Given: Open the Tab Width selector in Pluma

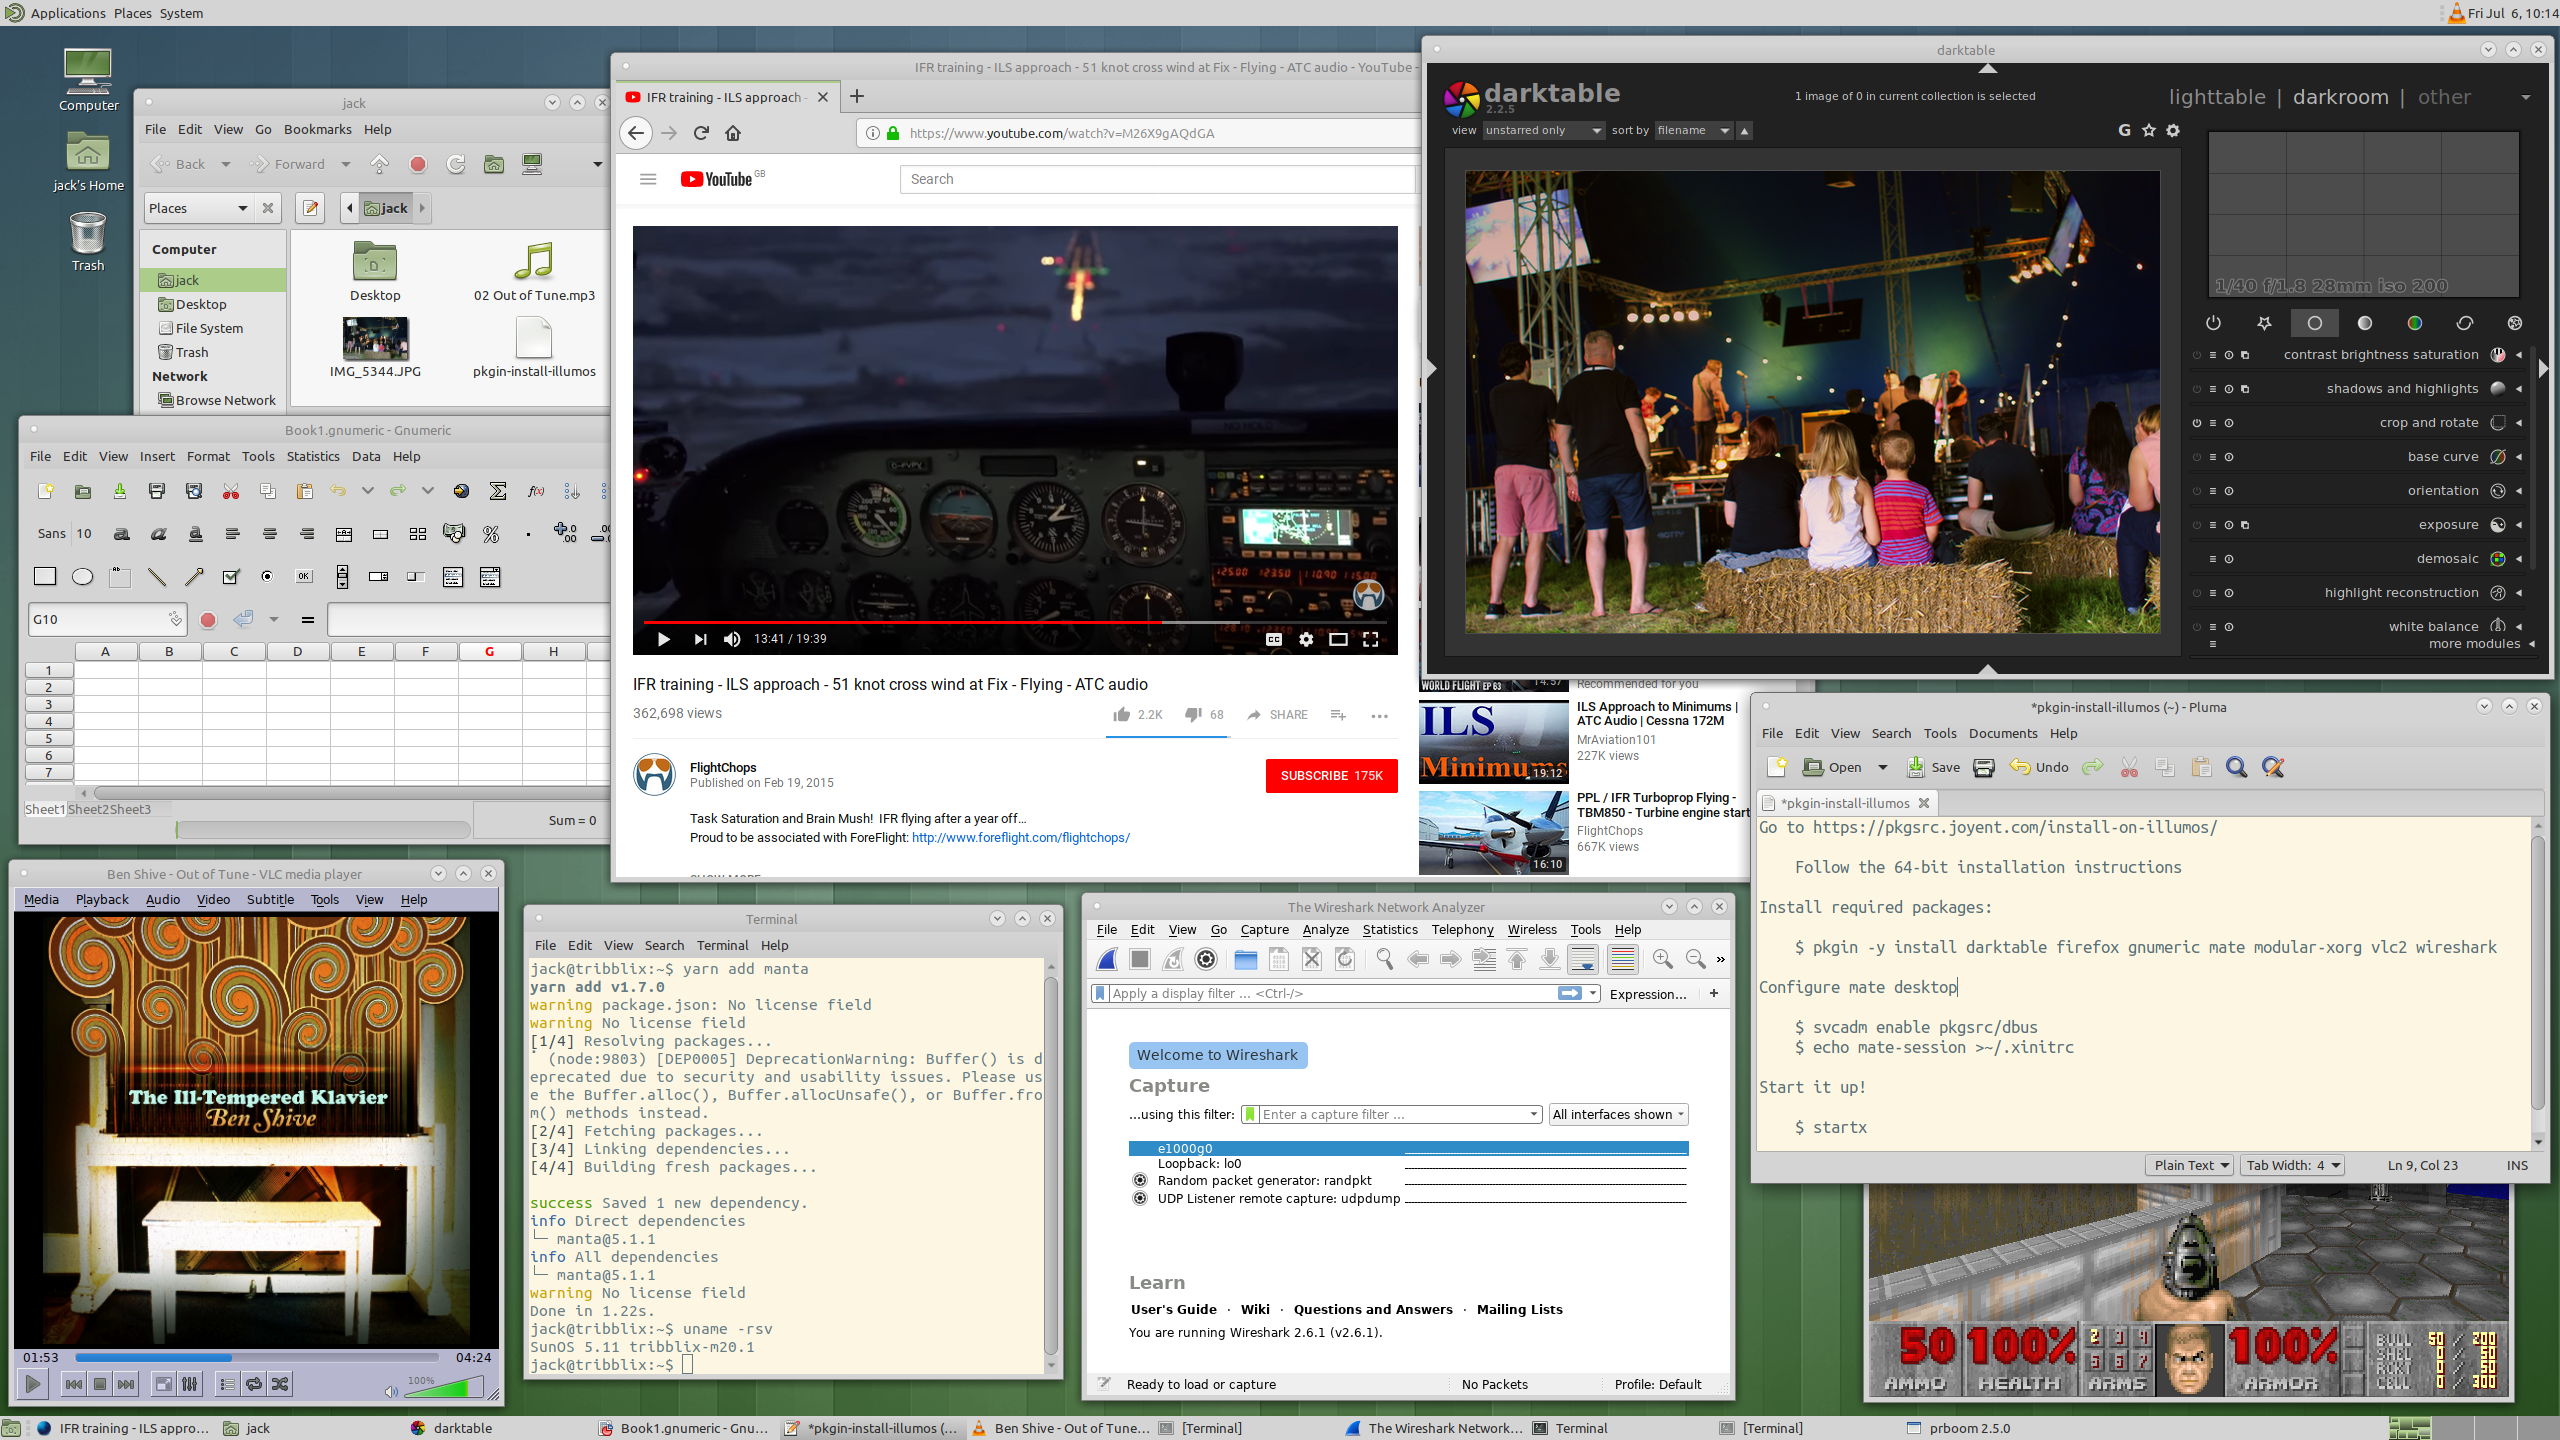Looking at the screenshot, I should (2292, 1165).
